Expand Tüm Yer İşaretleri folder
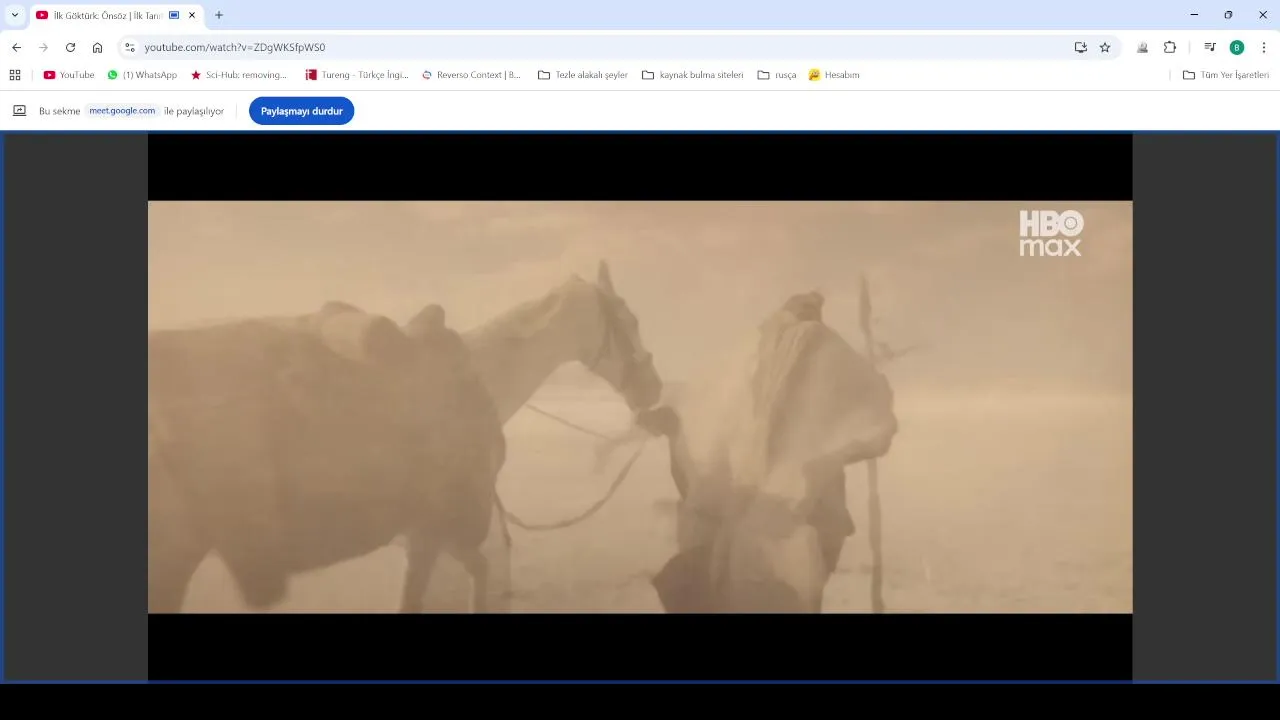 [x=1226, y=75]
